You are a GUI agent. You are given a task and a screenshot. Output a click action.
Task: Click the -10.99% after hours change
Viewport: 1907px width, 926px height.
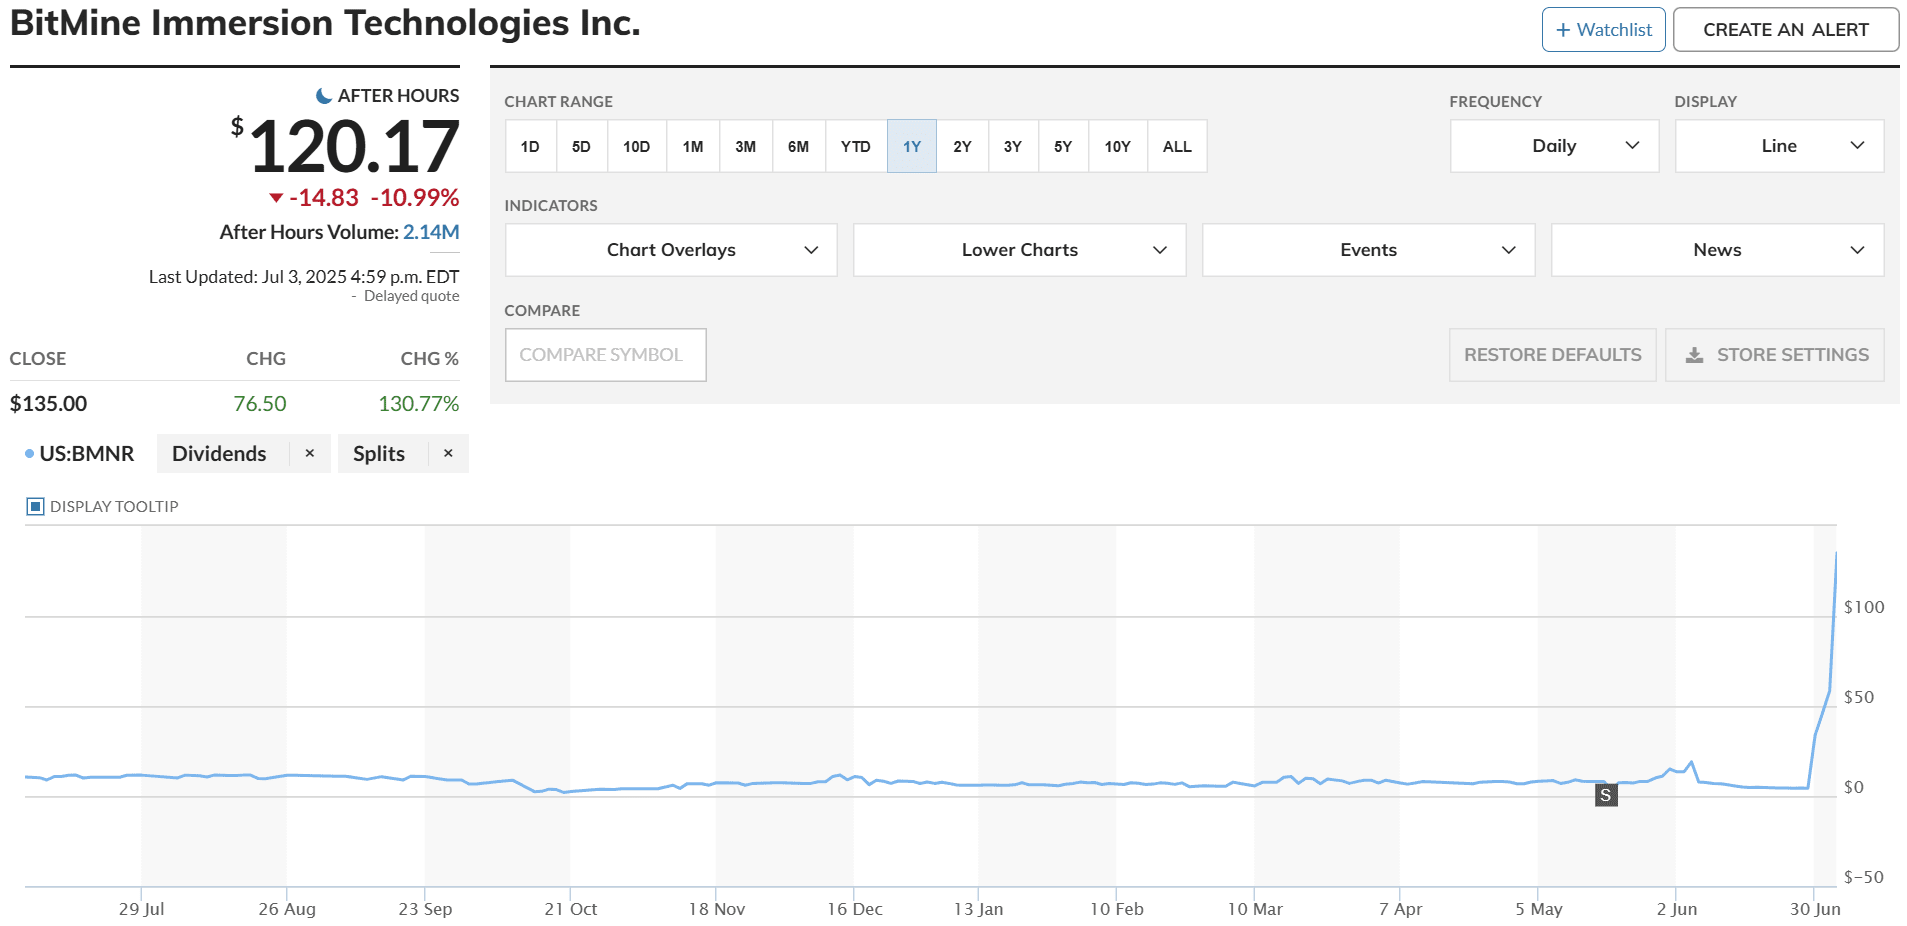[415, 198]
